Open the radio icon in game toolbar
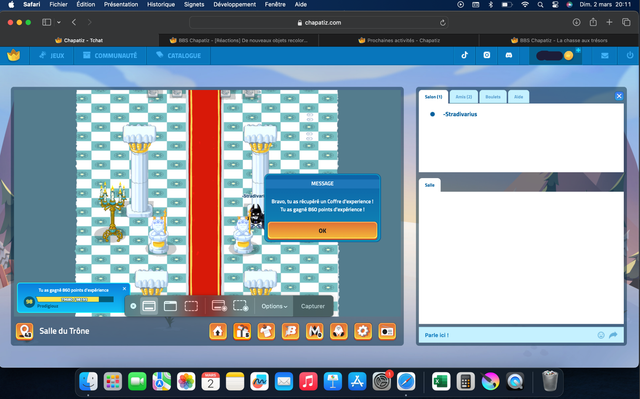 [x=387, y=331]
